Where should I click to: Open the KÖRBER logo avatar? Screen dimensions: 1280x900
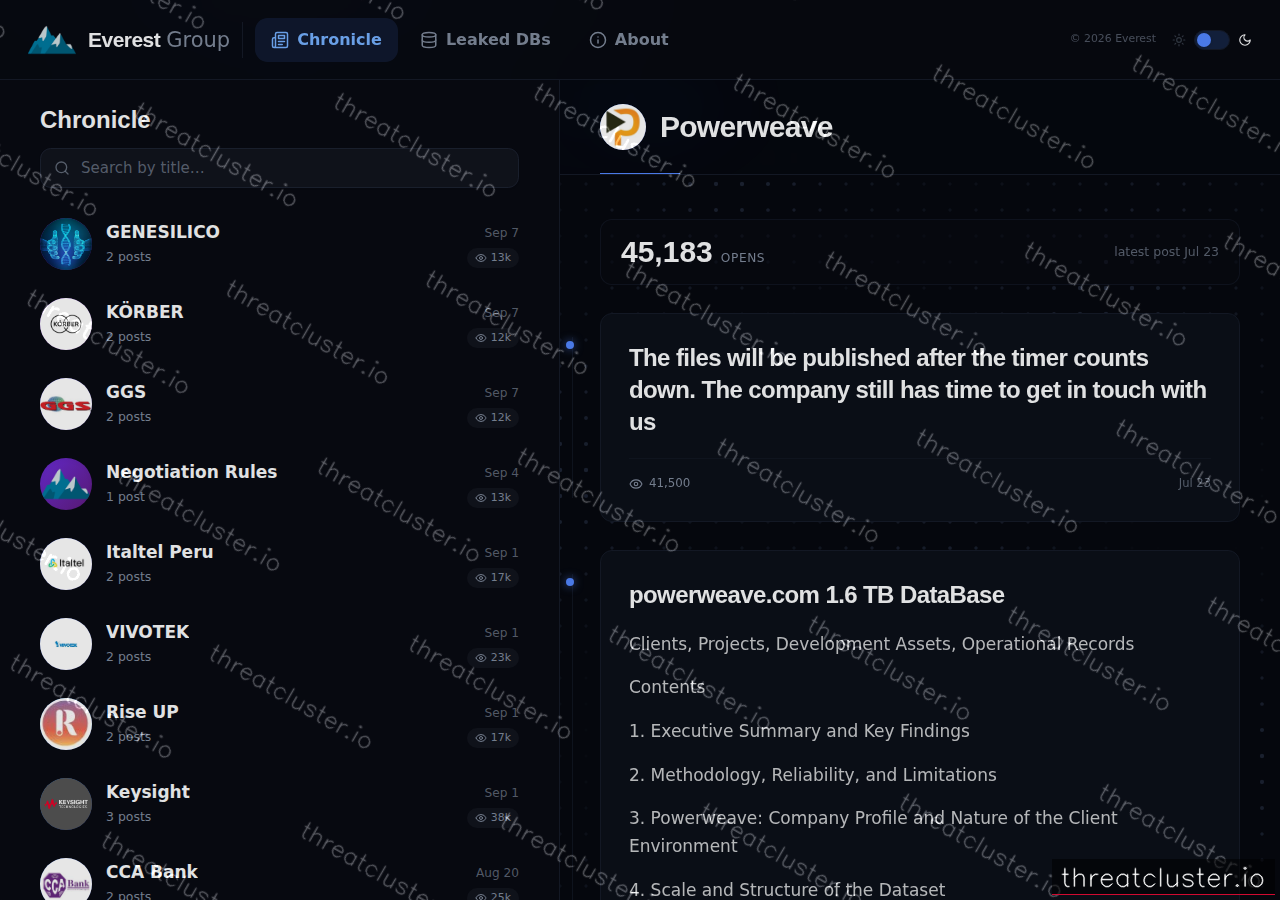point(66,324)
